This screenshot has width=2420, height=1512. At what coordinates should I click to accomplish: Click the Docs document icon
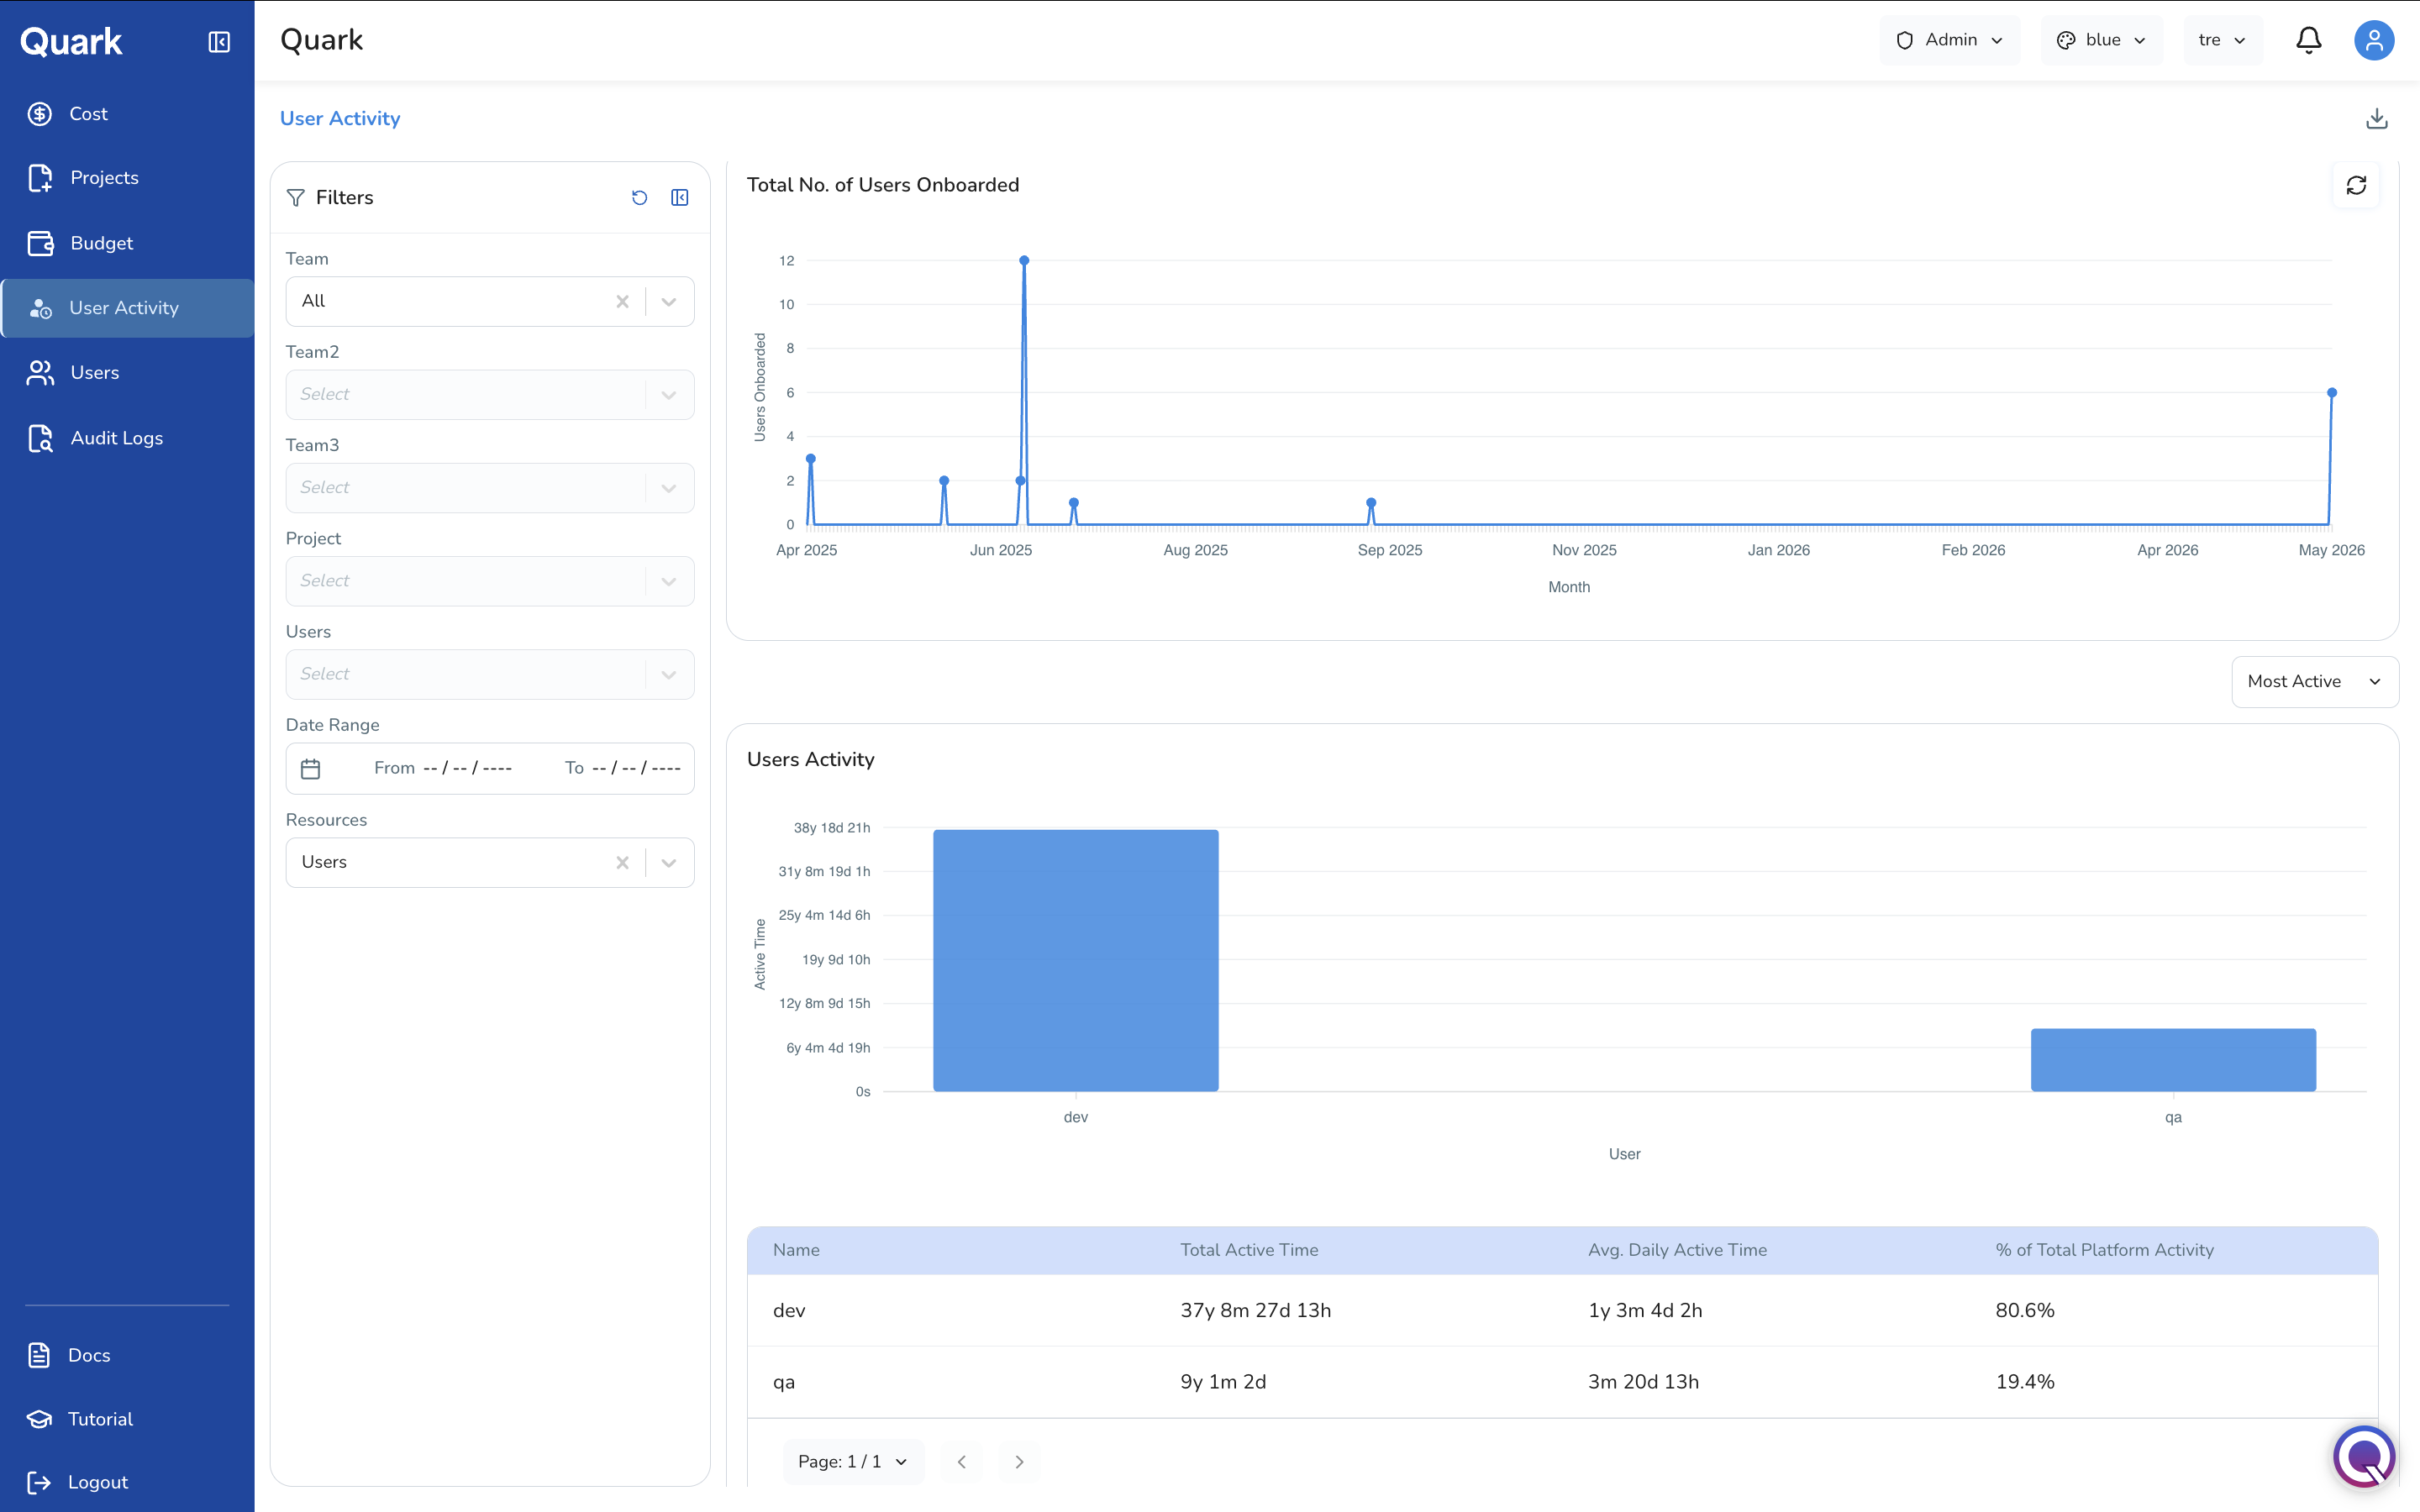point(39,1355)
